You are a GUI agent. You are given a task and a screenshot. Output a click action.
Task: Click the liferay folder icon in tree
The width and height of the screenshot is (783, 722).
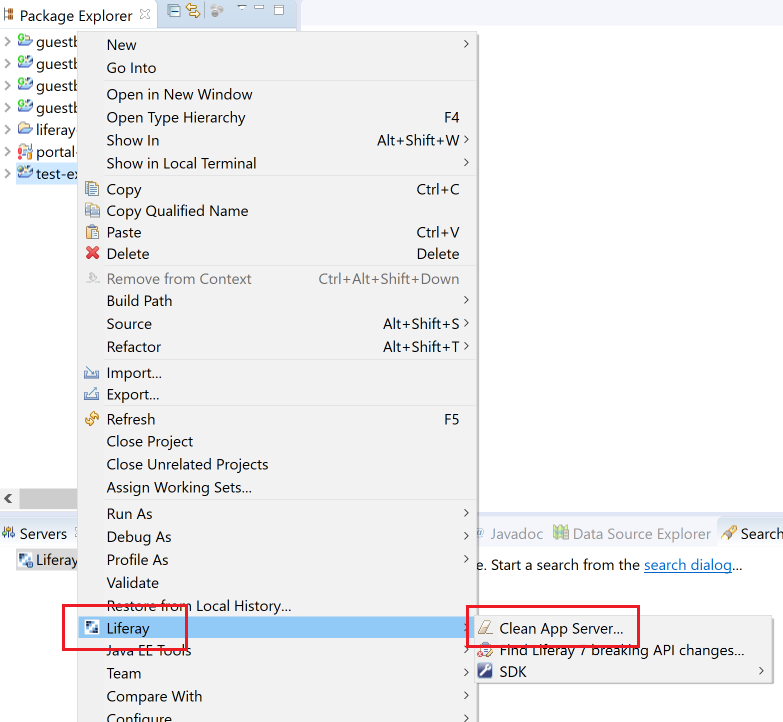point(25,128)
